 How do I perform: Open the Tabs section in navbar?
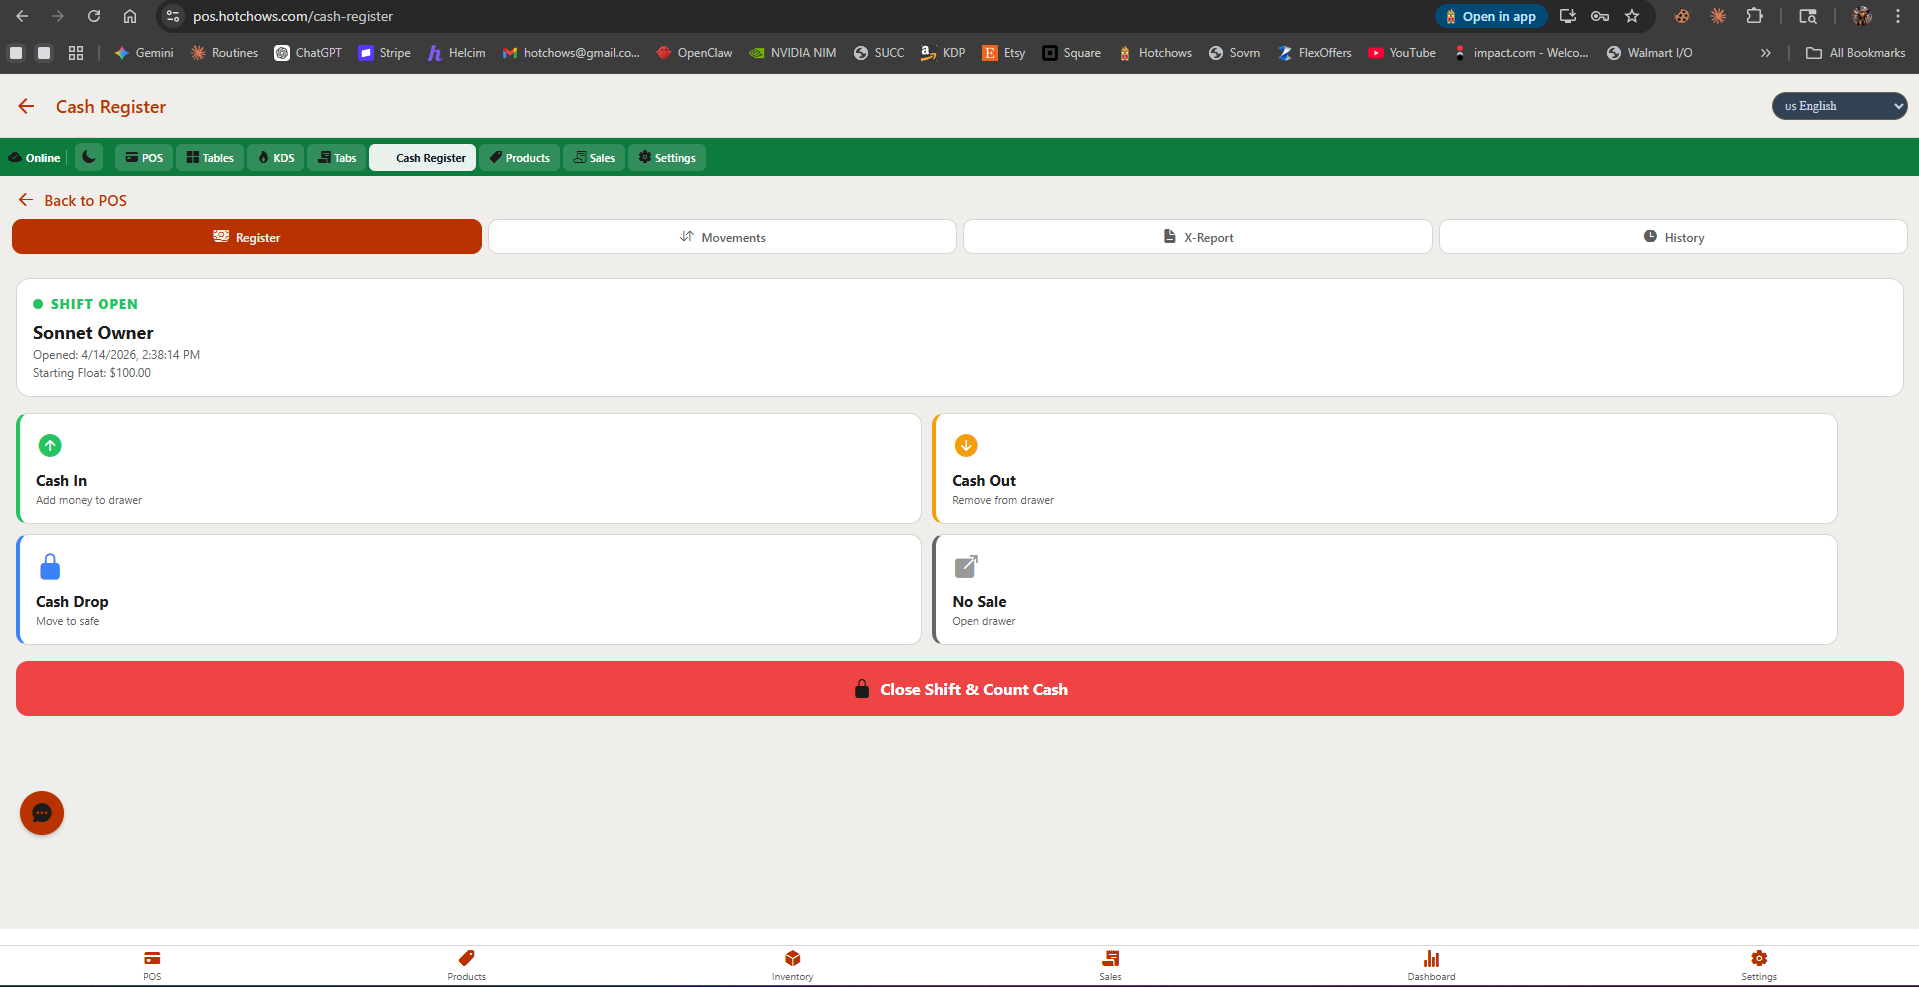(337, 158)
